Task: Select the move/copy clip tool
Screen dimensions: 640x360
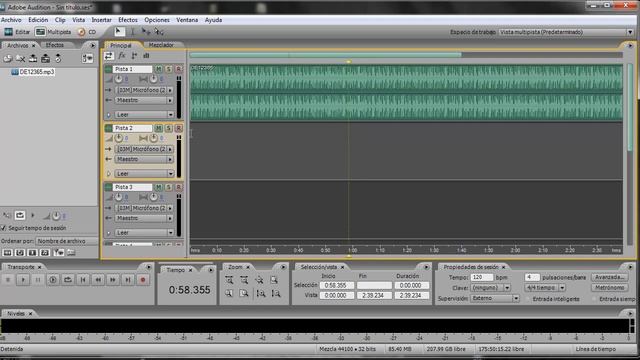Action: pyautogui.click(x=145, y=31)
